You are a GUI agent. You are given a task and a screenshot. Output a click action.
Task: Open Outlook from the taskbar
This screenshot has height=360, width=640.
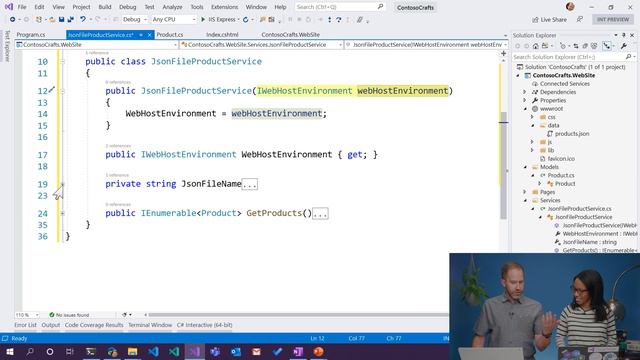(x=236, y=351)
